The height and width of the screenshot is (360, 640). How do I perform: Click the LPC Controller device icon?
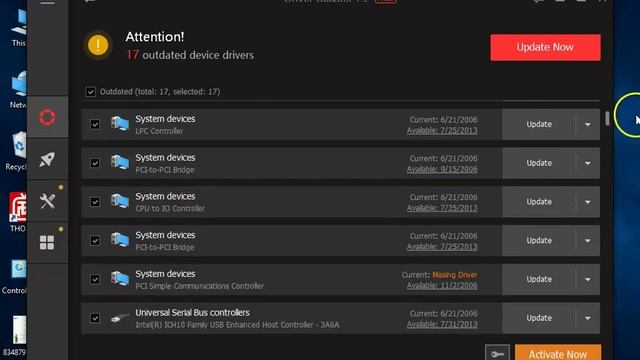[x=120, y=123]
